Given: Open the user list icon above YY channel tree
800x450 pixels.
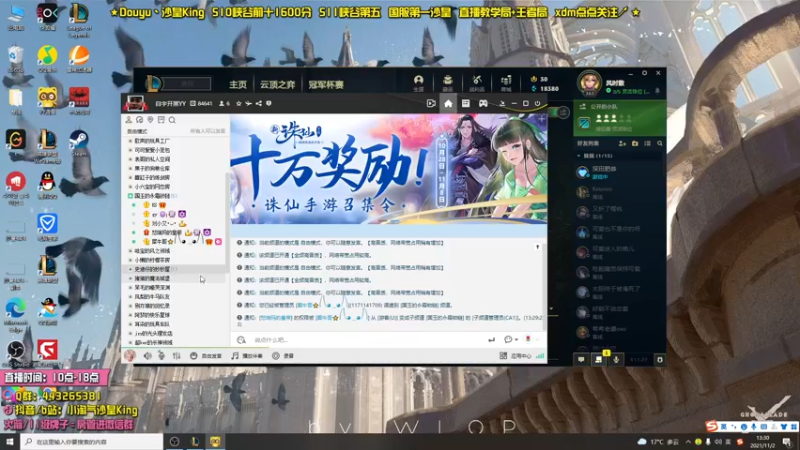Looking at the screenshot, I should point(129,120).
